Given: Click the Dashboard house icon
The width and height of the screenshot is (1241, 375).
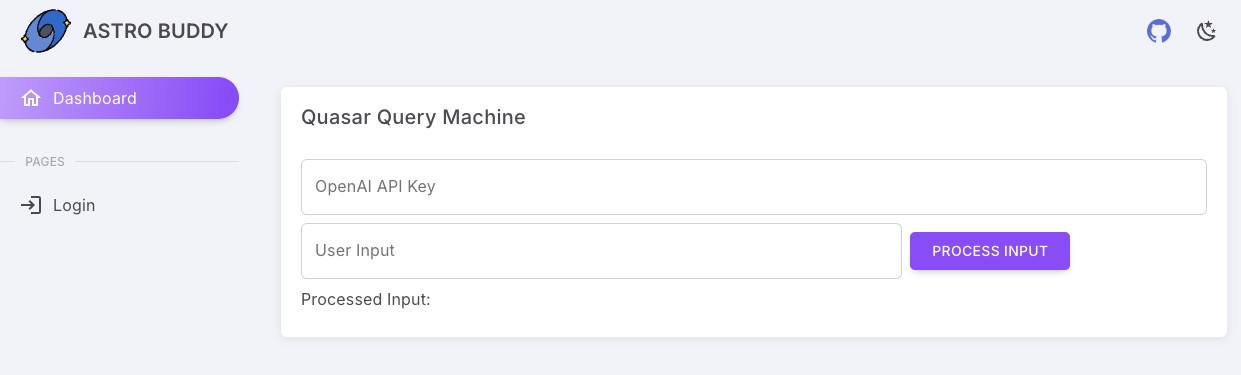Looking at the screenshot, I should click(x=31, y=98).
